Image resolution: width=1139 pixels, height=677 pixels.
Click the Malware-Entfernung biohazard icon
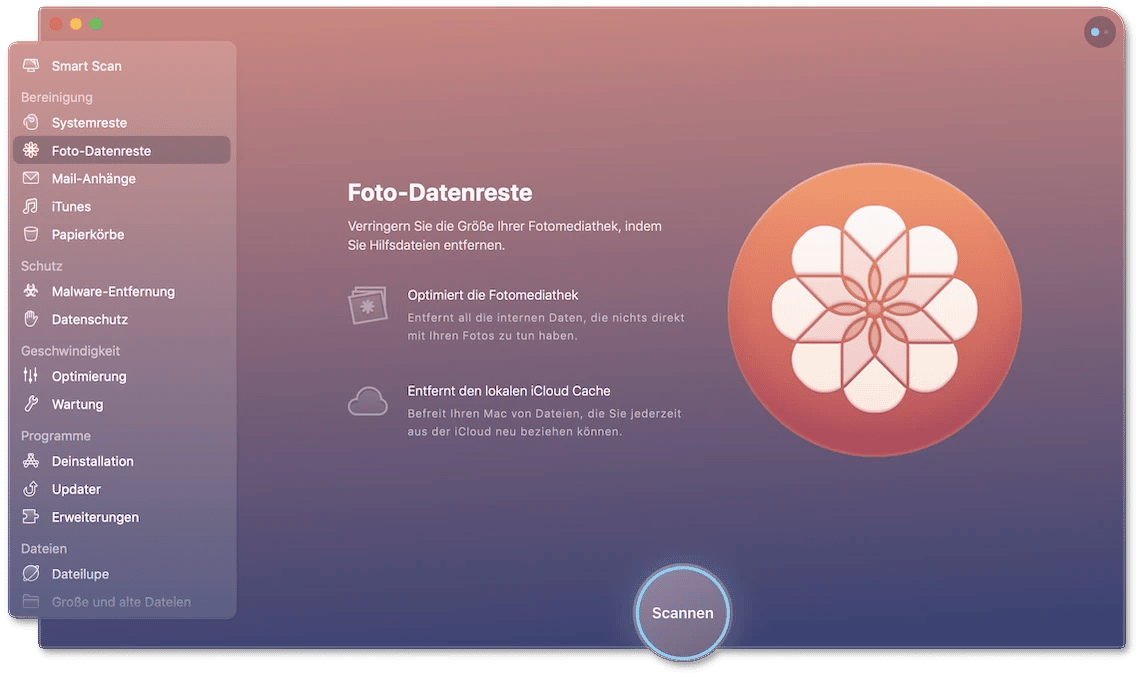[31, 291]
